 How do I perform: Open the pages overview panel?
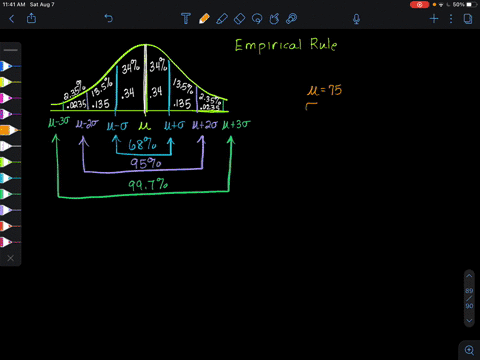click(x=468, y=19)
